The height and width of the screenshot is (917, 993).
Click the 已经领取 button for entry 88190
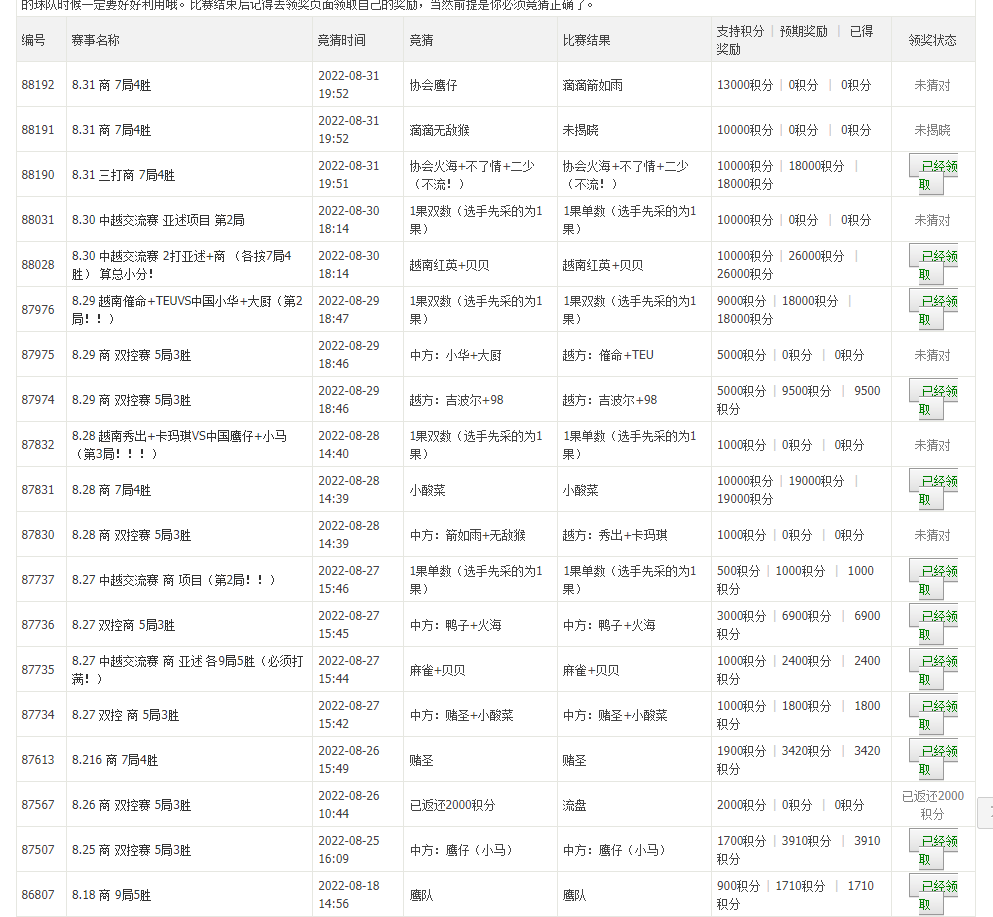(932, 175)
